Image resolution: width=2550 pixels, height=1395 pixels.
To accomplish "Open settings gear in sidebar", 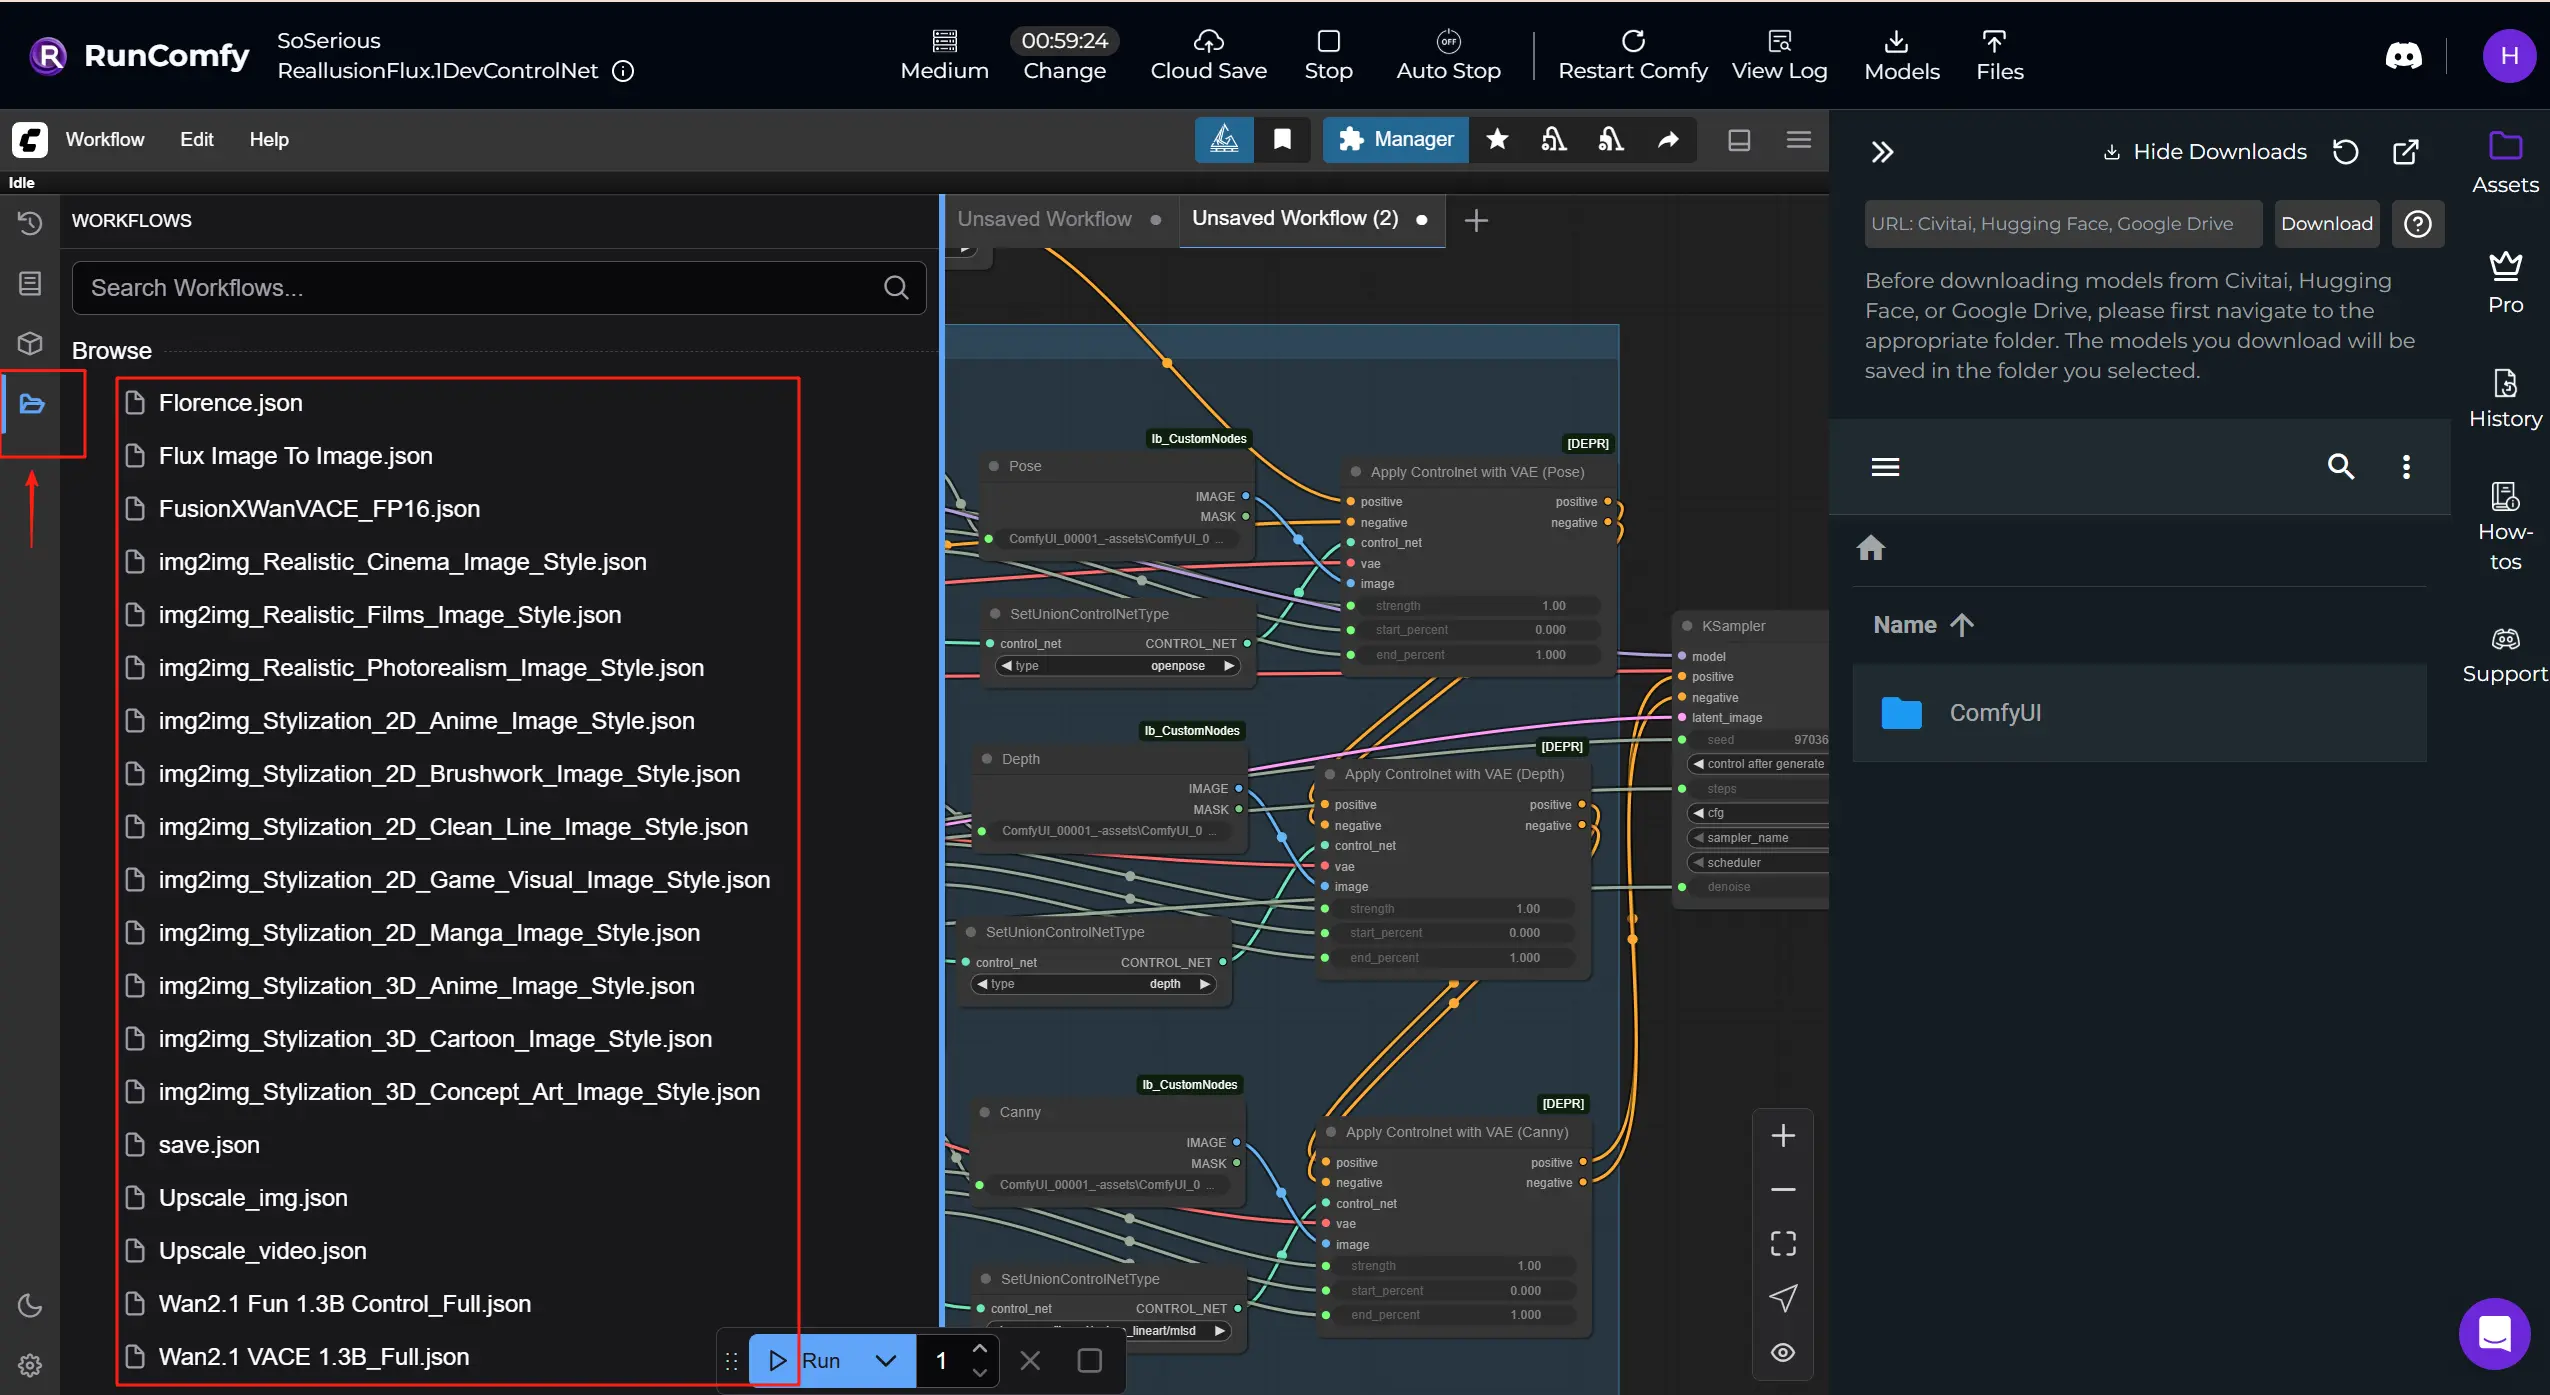I will tap(30, 1365).
